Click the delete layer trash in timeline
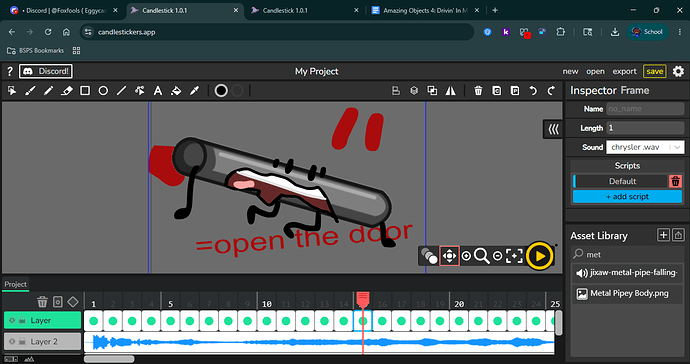The width and height of the screenshot is (690, 364). coord(42,302)
